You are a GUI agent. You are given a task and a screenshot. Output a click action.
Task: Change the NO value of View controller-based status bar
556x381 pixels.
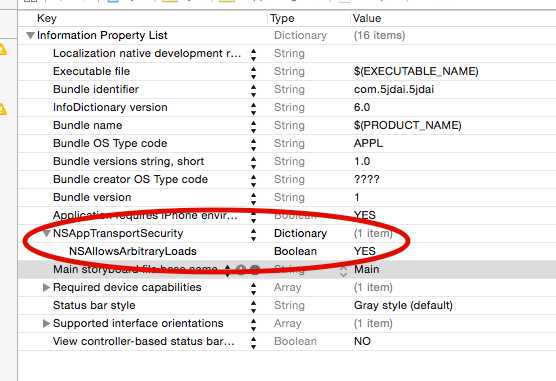pos(362,341)
